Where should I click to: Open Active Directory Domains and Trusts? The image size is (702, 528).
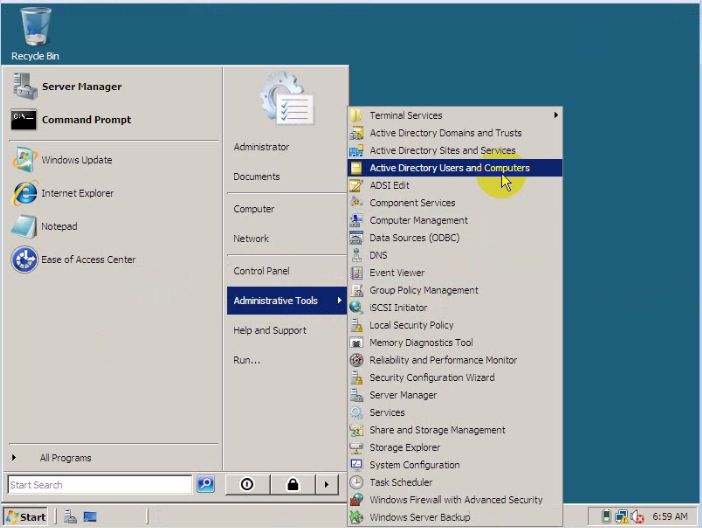pyautogui.click(x=455, y=133)
